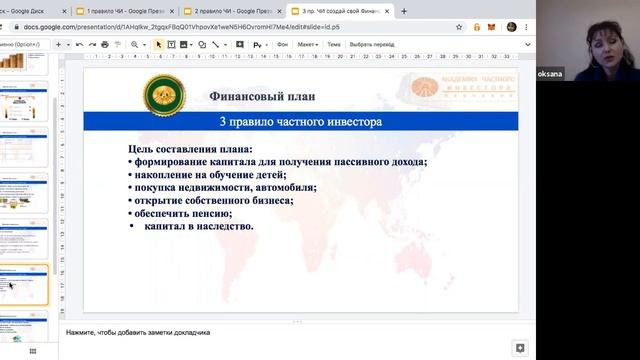Viewport: 640px width, 360px height.
Task: Click the bullet накопление на обучение детей
Action: pos(207,175)
